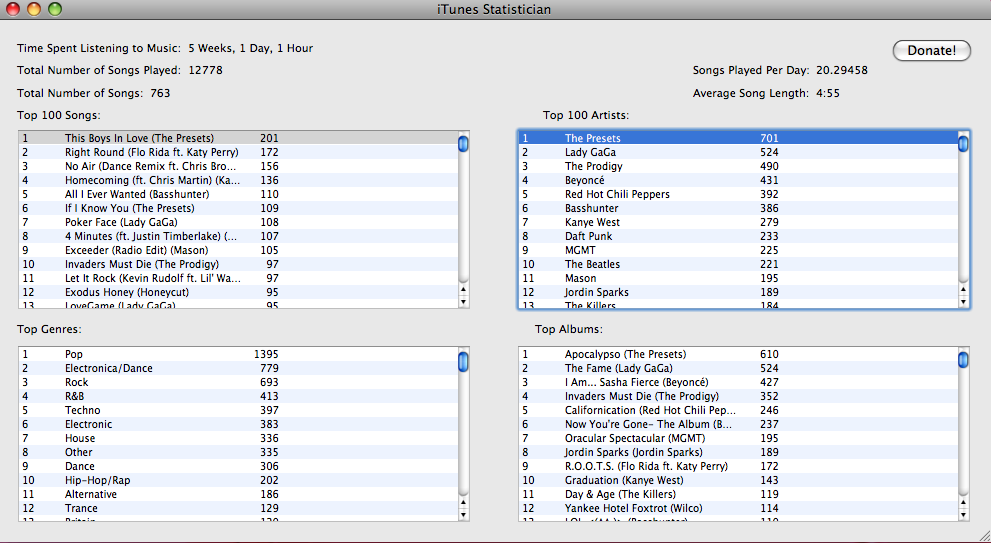Select Lady GaGa in Top Artists
Viewport: 991px width, 543px height.
click(738, 152)
